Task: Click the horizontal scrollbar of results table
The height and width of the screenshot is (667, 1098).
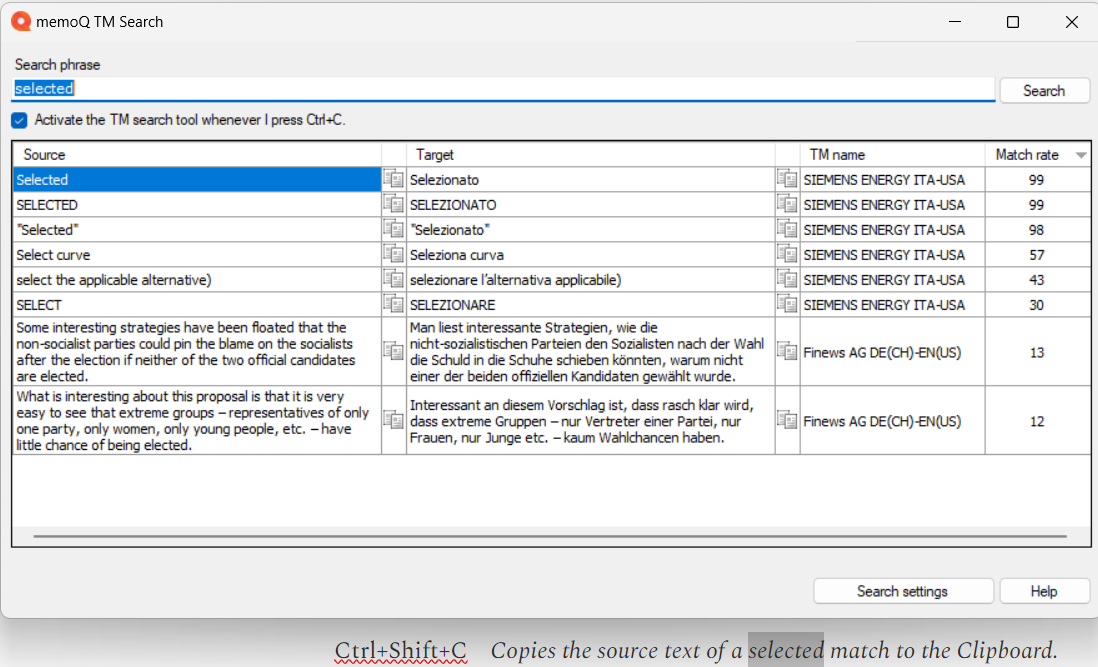Action: (x=550, y=536)
